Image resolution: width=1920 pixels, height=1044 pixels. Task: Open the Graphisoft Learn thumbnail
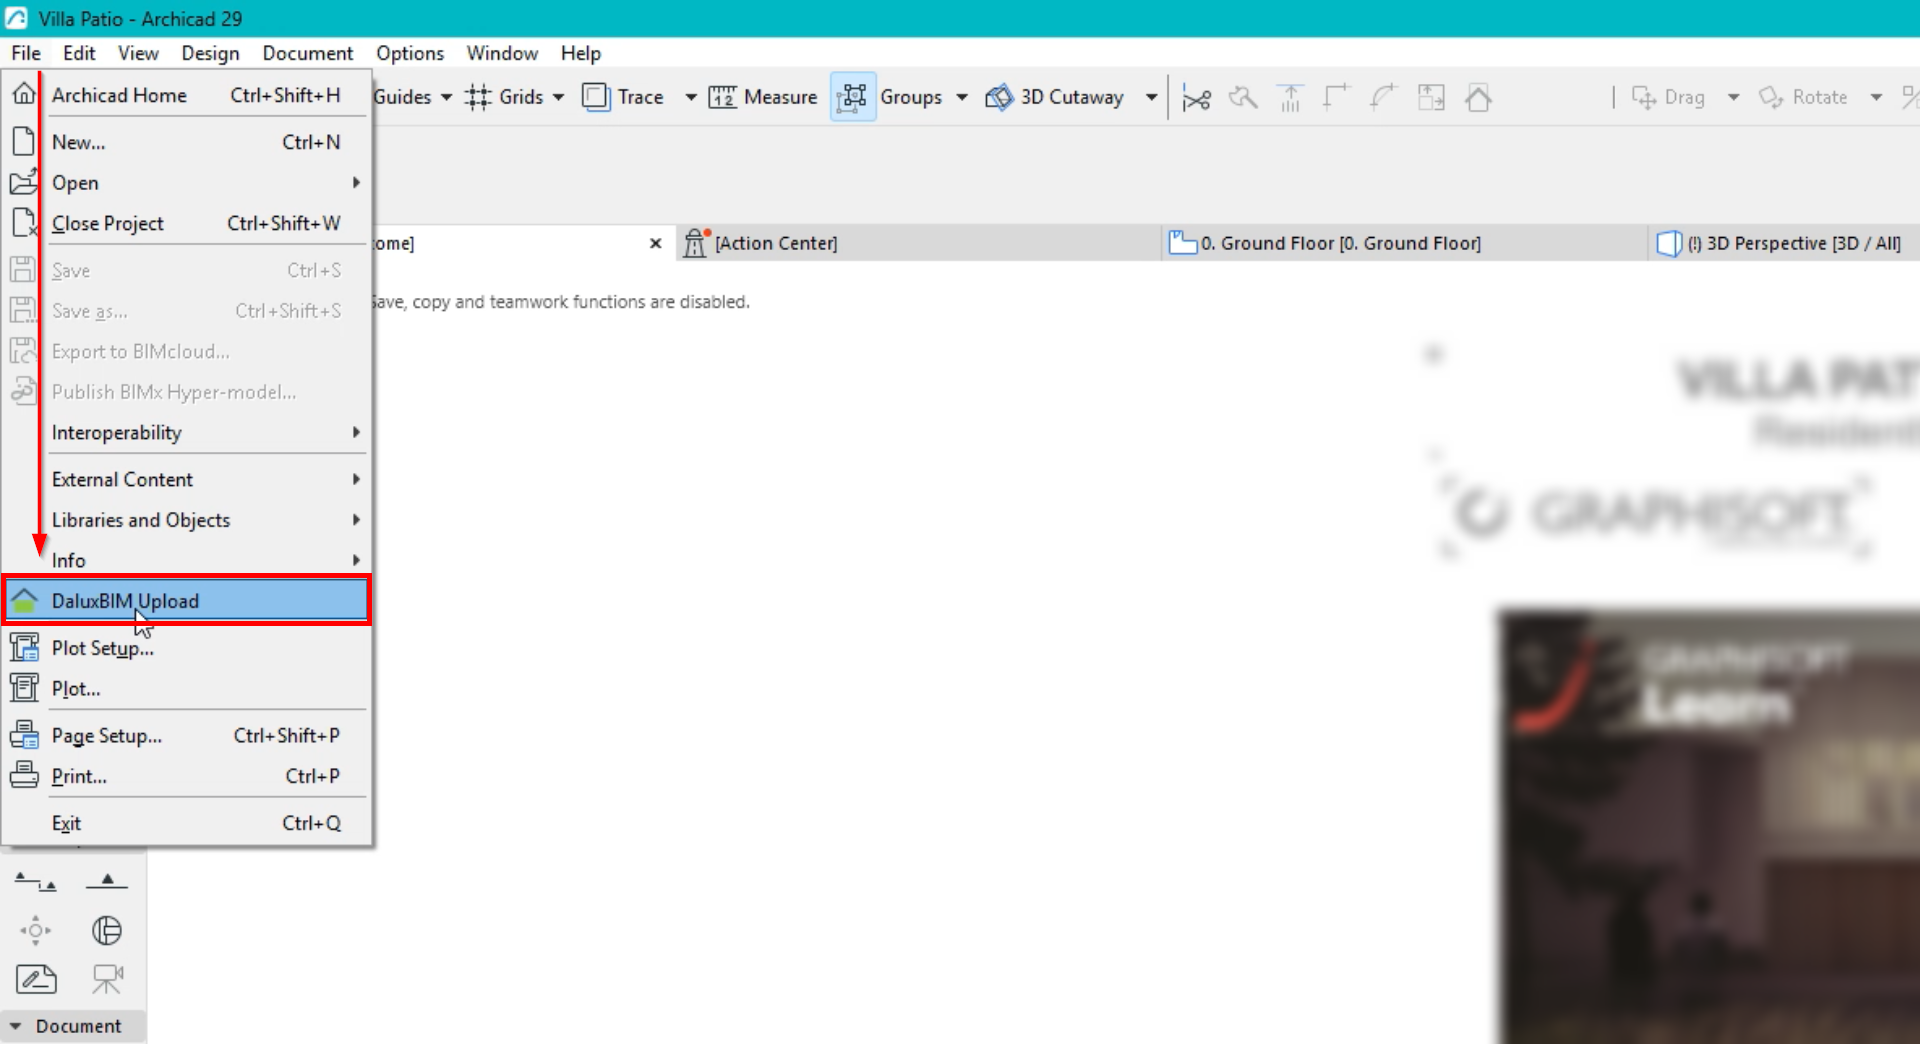[x=1709, y=826]
